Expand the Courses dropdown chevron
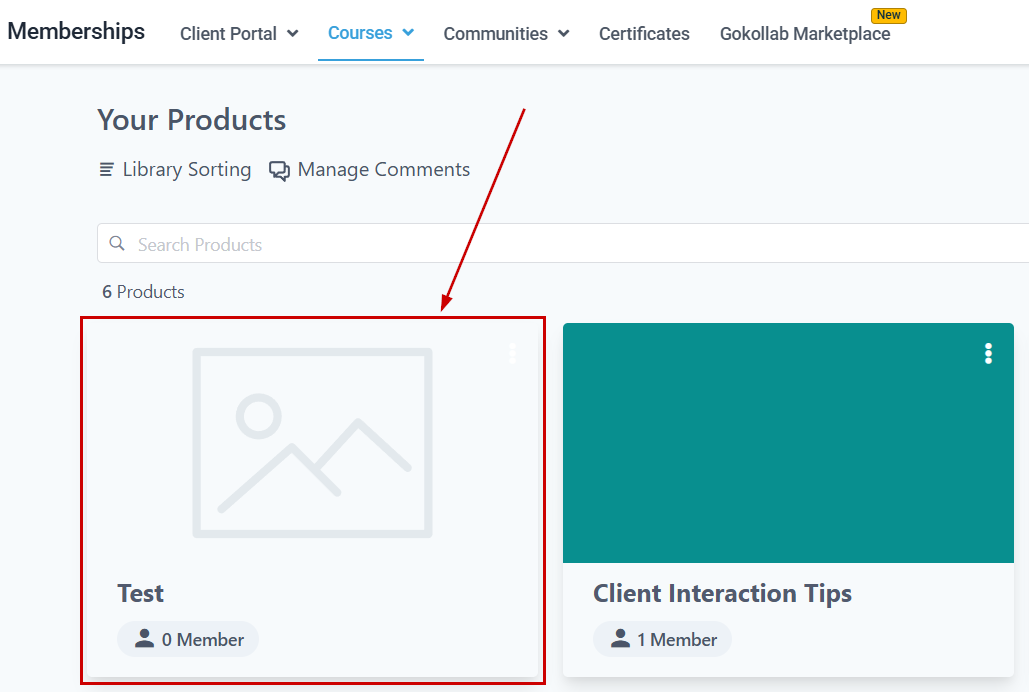Screen dimensions: 1029x692 tap(408, 33)
